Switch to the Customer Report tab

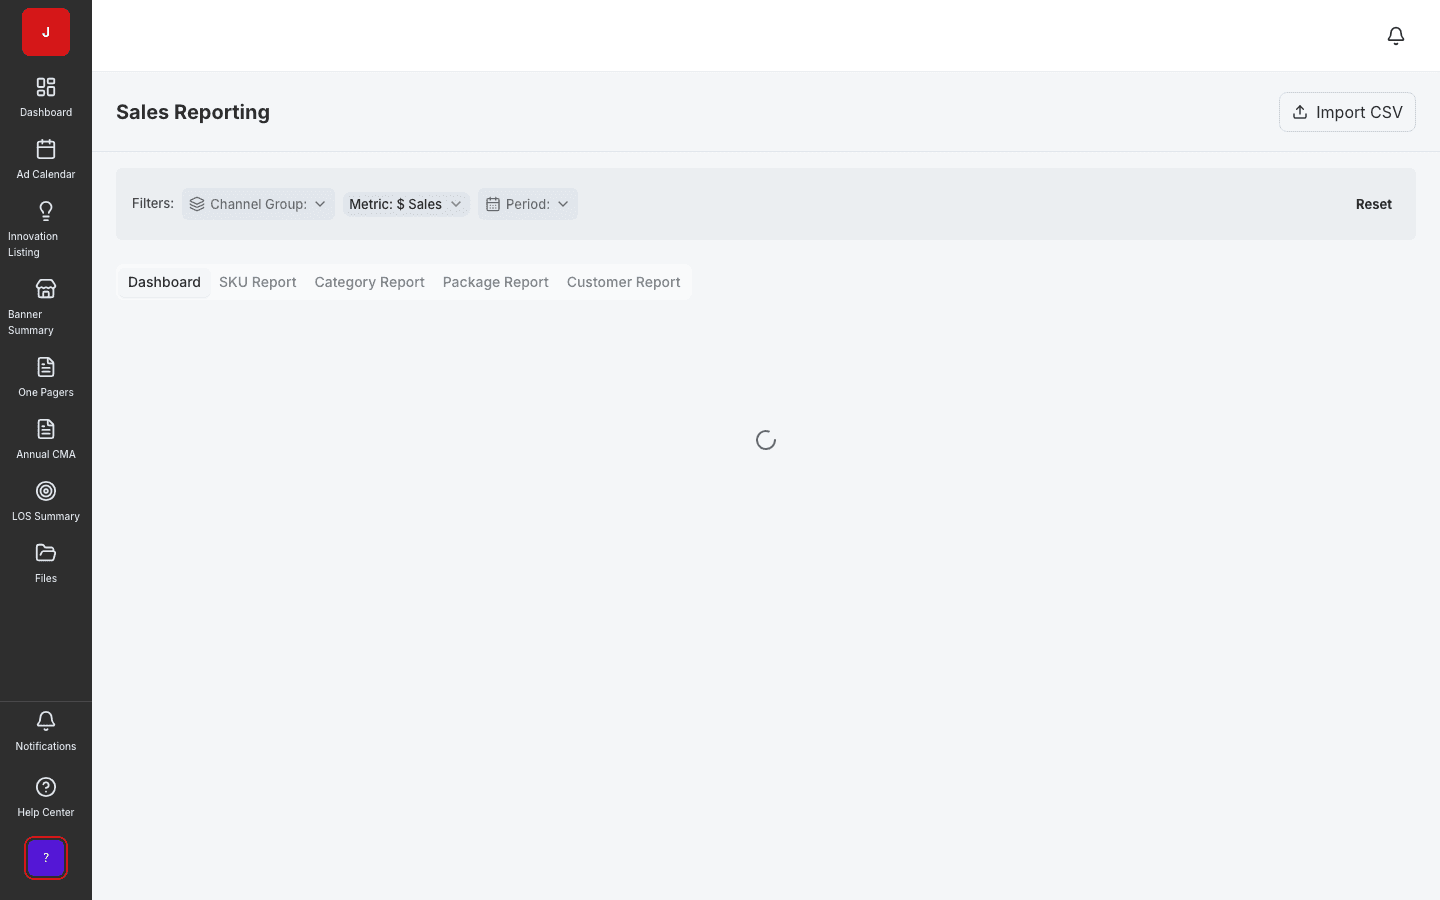(624, 282)
